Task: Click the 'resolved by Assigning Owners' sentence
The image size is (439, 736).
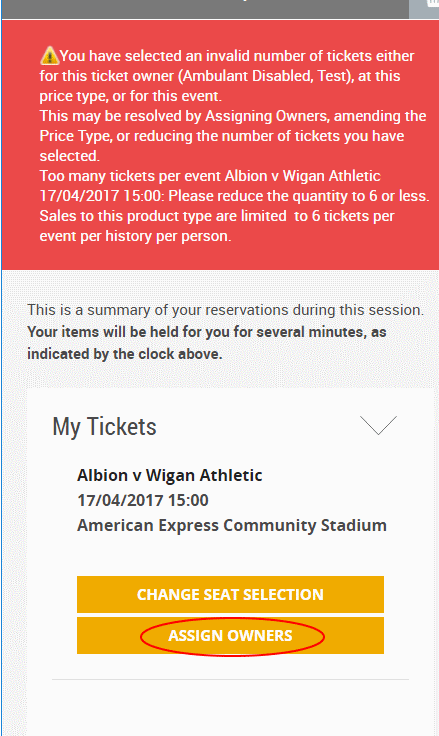Action: coord(233,116)
